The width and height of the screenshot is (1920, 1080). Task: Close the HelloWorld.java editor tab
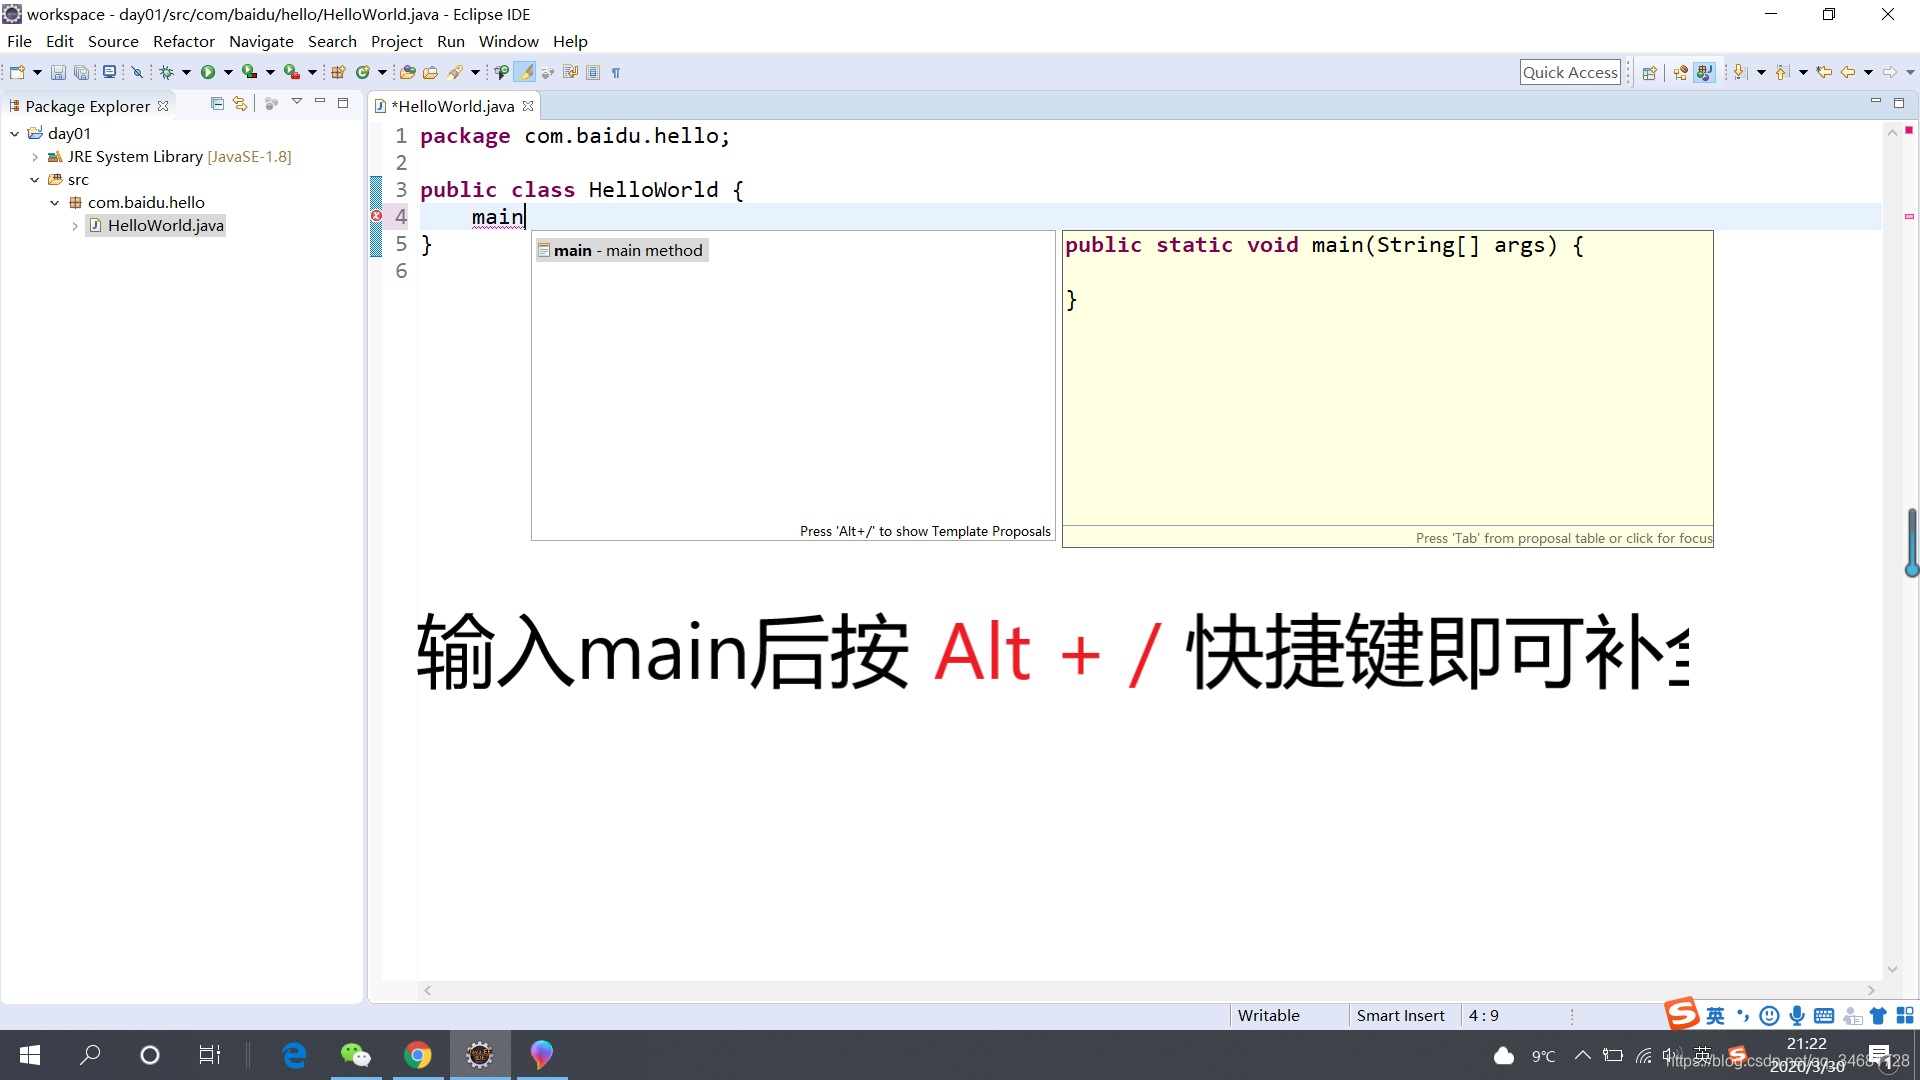[528, 106]
